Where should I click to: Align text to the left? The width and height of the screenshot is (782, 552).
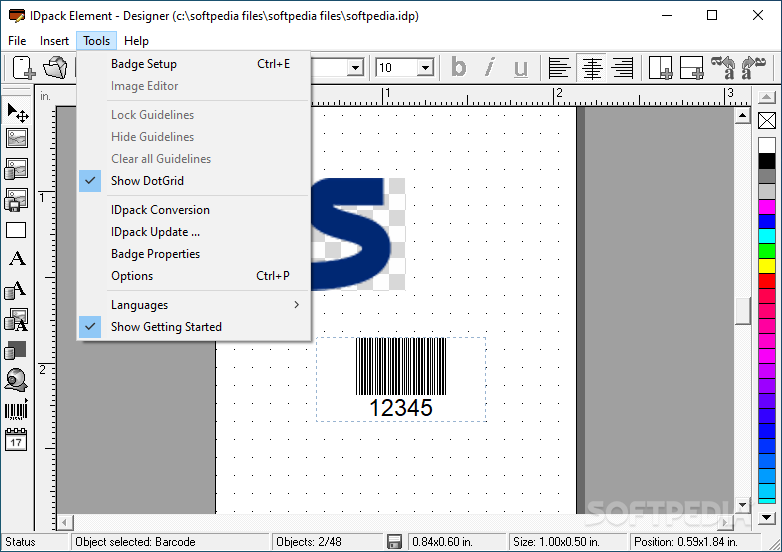(x=559, y=67)
